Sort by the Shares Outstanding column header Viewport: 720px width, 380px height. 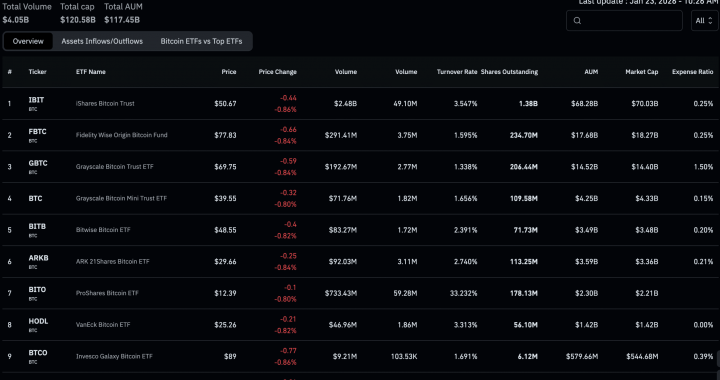point(509,72)
